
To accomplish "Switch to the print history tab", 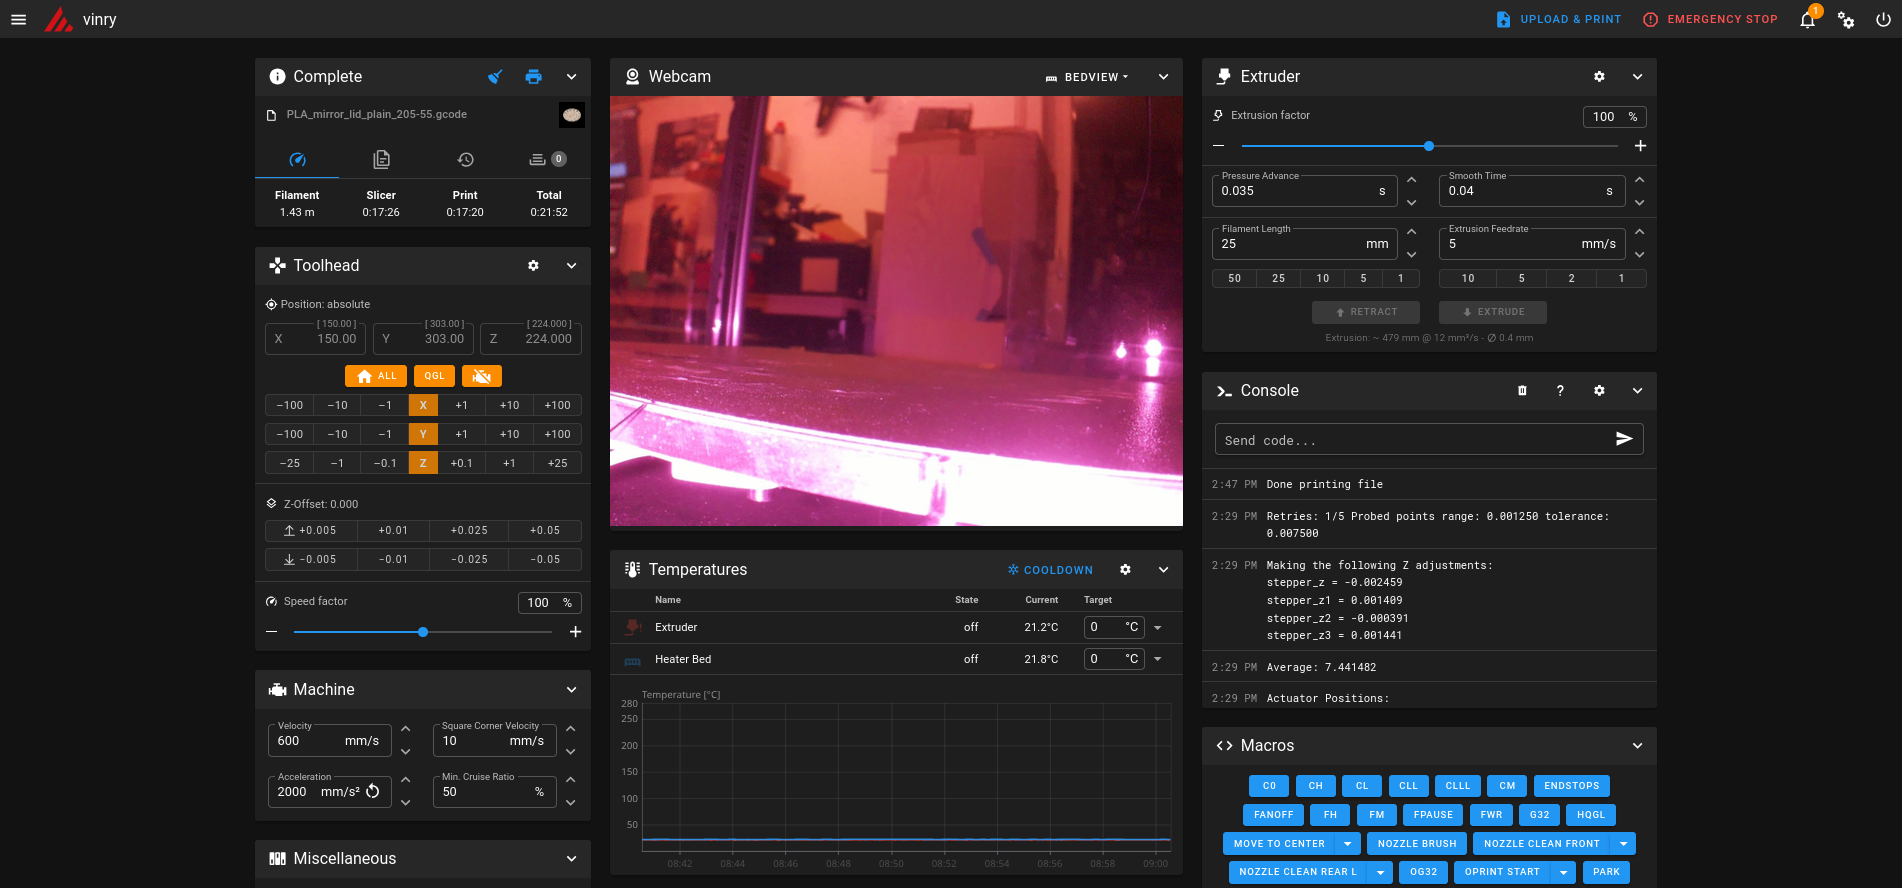I will 465,159.
